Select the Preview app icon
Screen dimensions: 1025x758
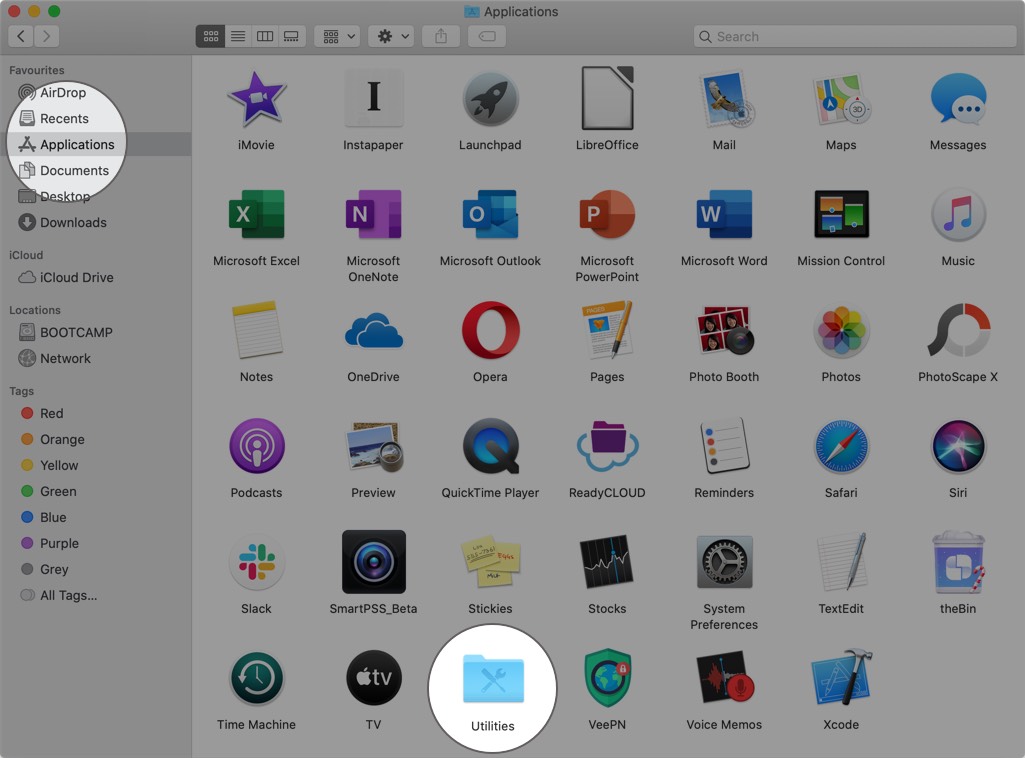pos(375,447)
